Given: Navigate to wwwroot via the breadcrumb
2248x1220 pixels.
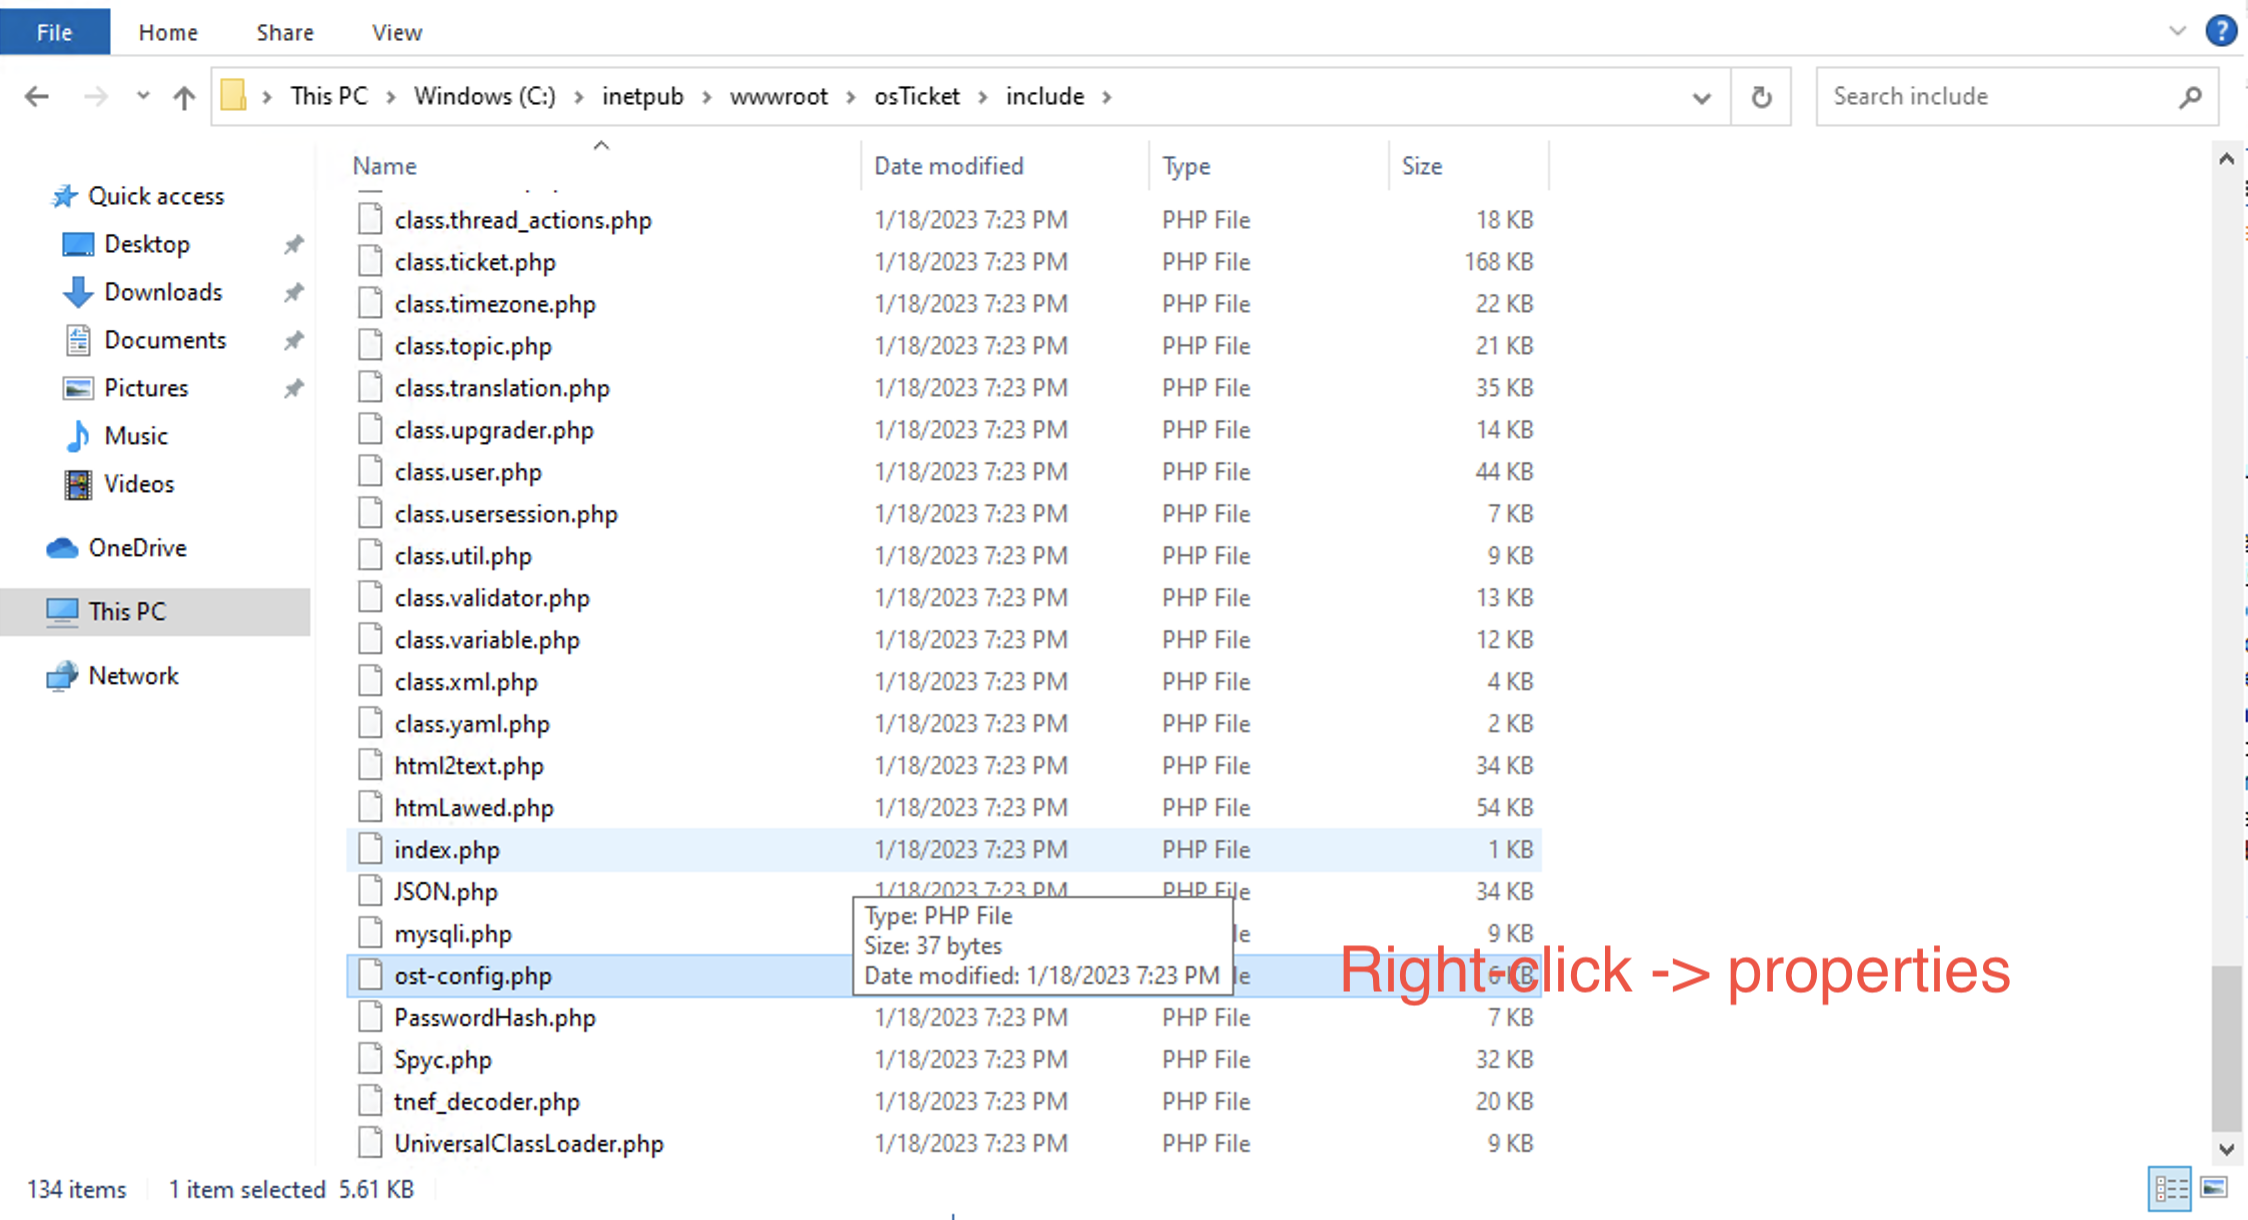Looking at the screenshot, I should pos(779,96).
